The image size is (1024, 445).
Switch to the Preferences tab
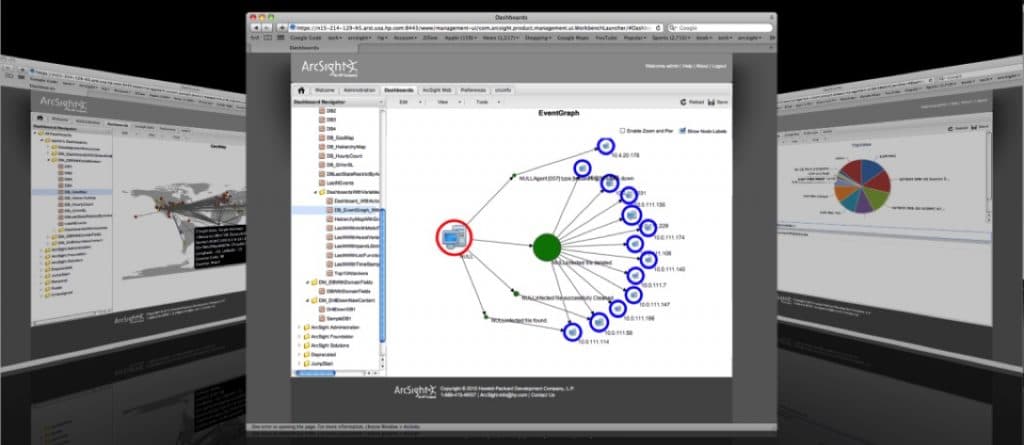pos(473,90)
